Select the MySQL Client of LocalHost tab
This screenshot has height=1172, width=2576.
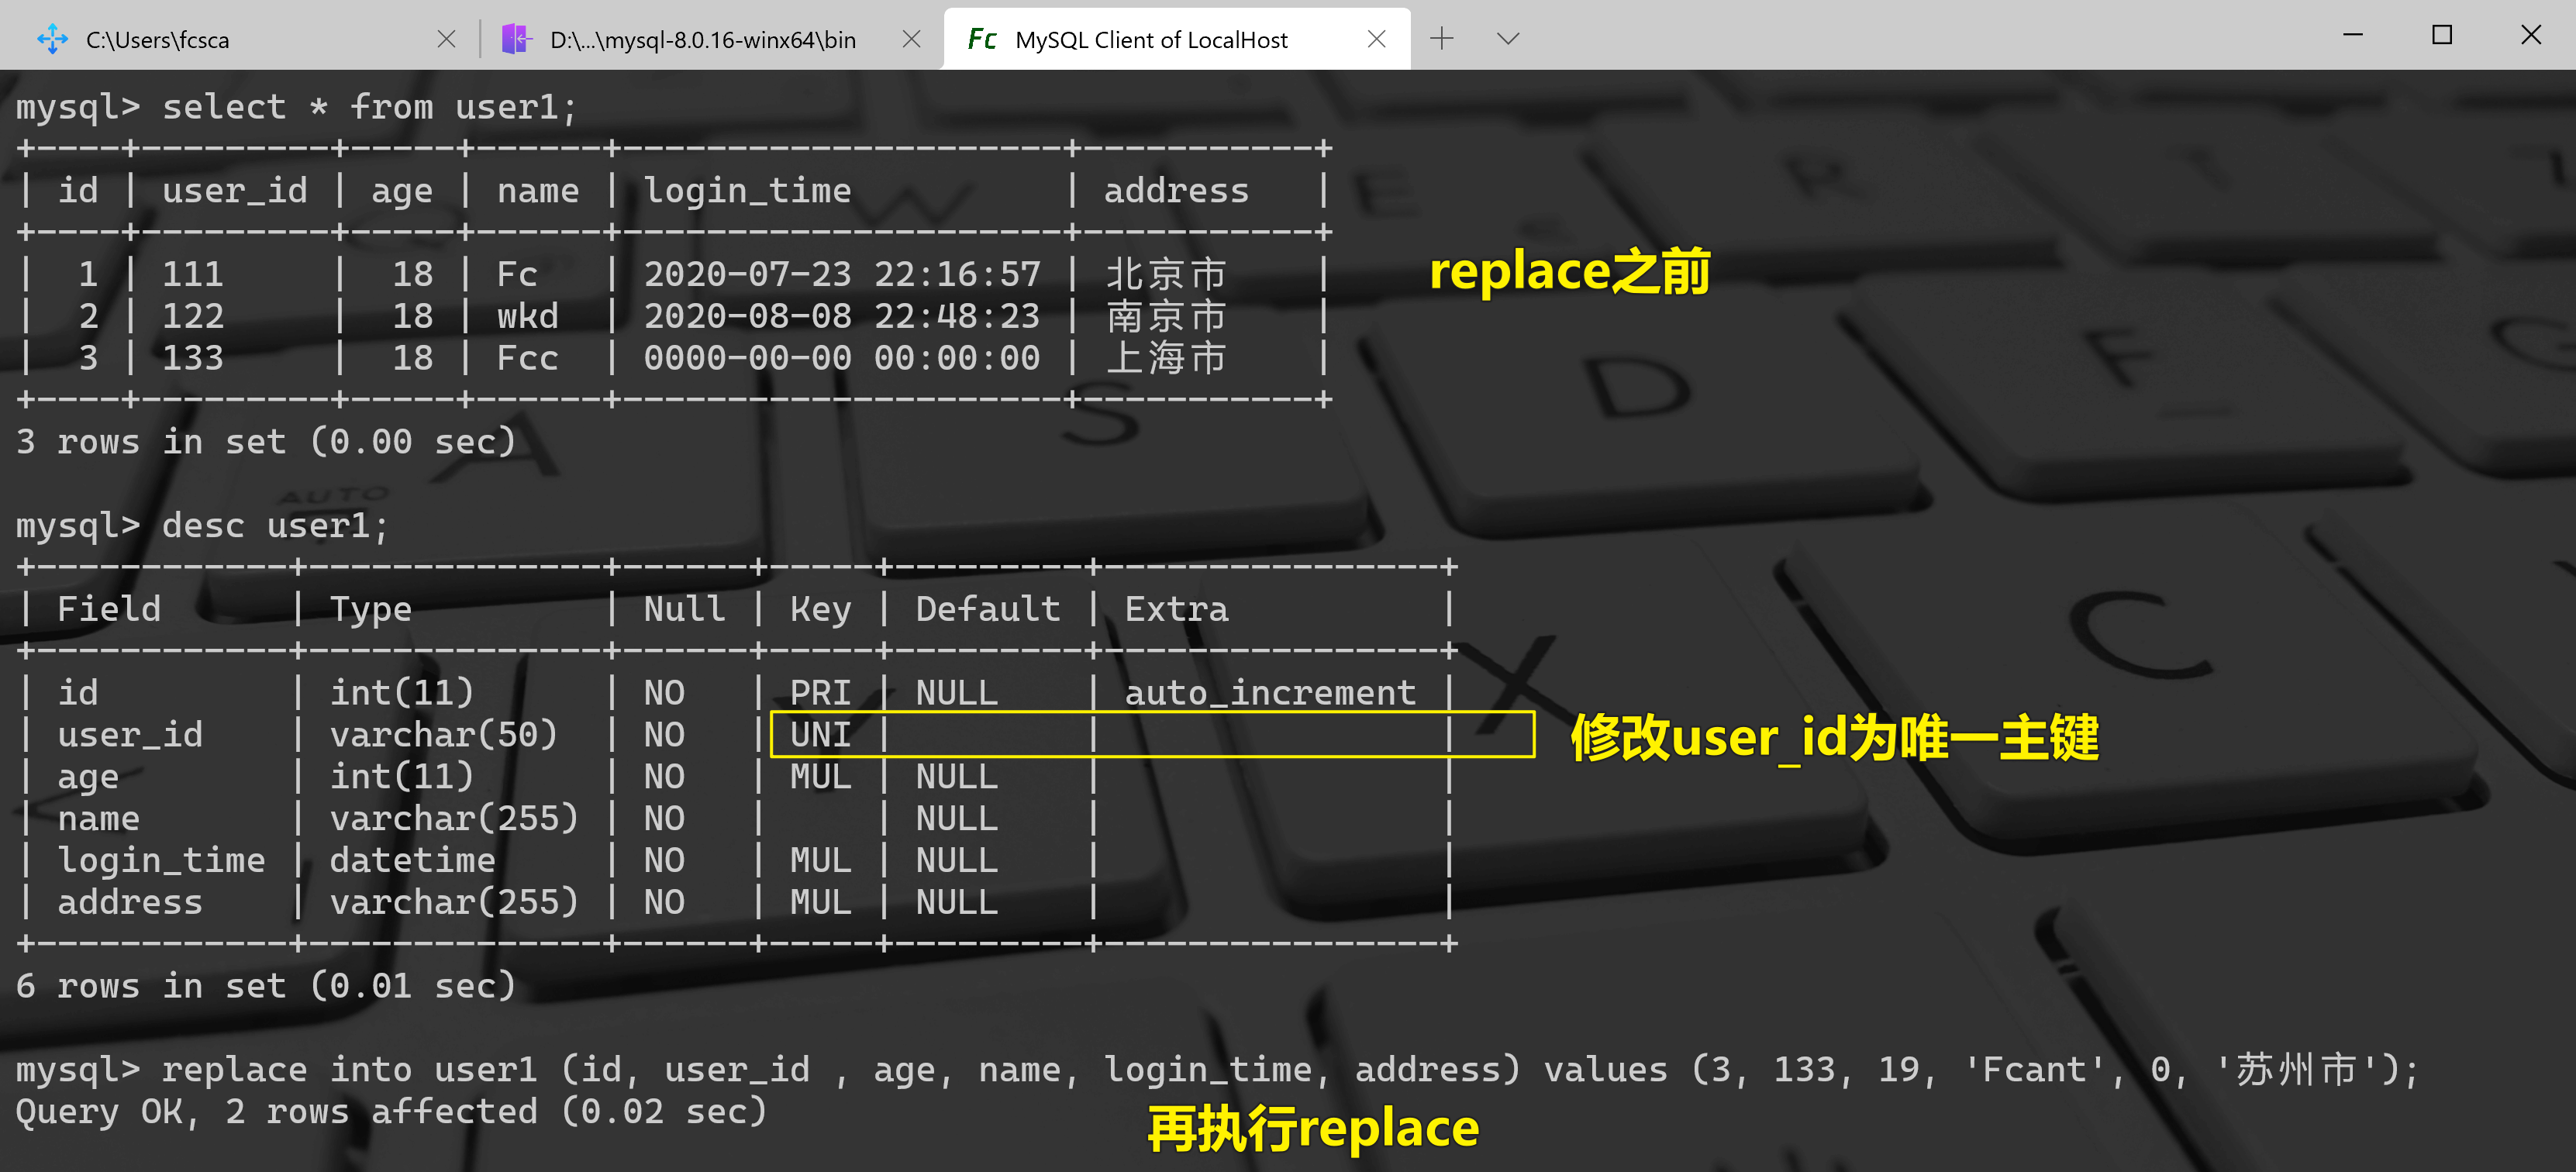tap(1150, 40)
